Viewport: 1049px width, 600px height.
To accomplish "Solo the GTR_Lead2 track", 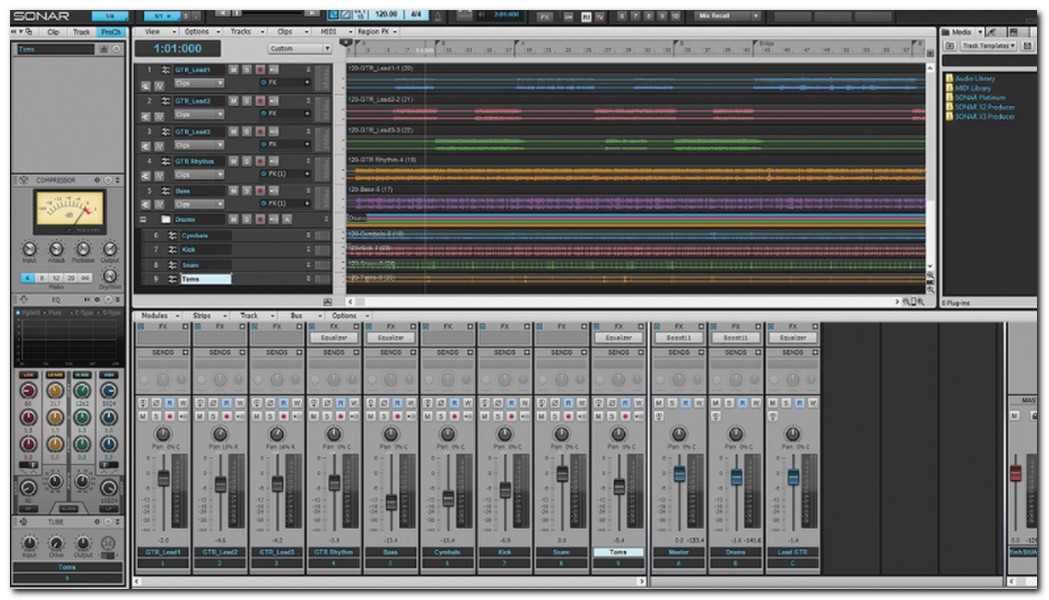I will point(247,101).
